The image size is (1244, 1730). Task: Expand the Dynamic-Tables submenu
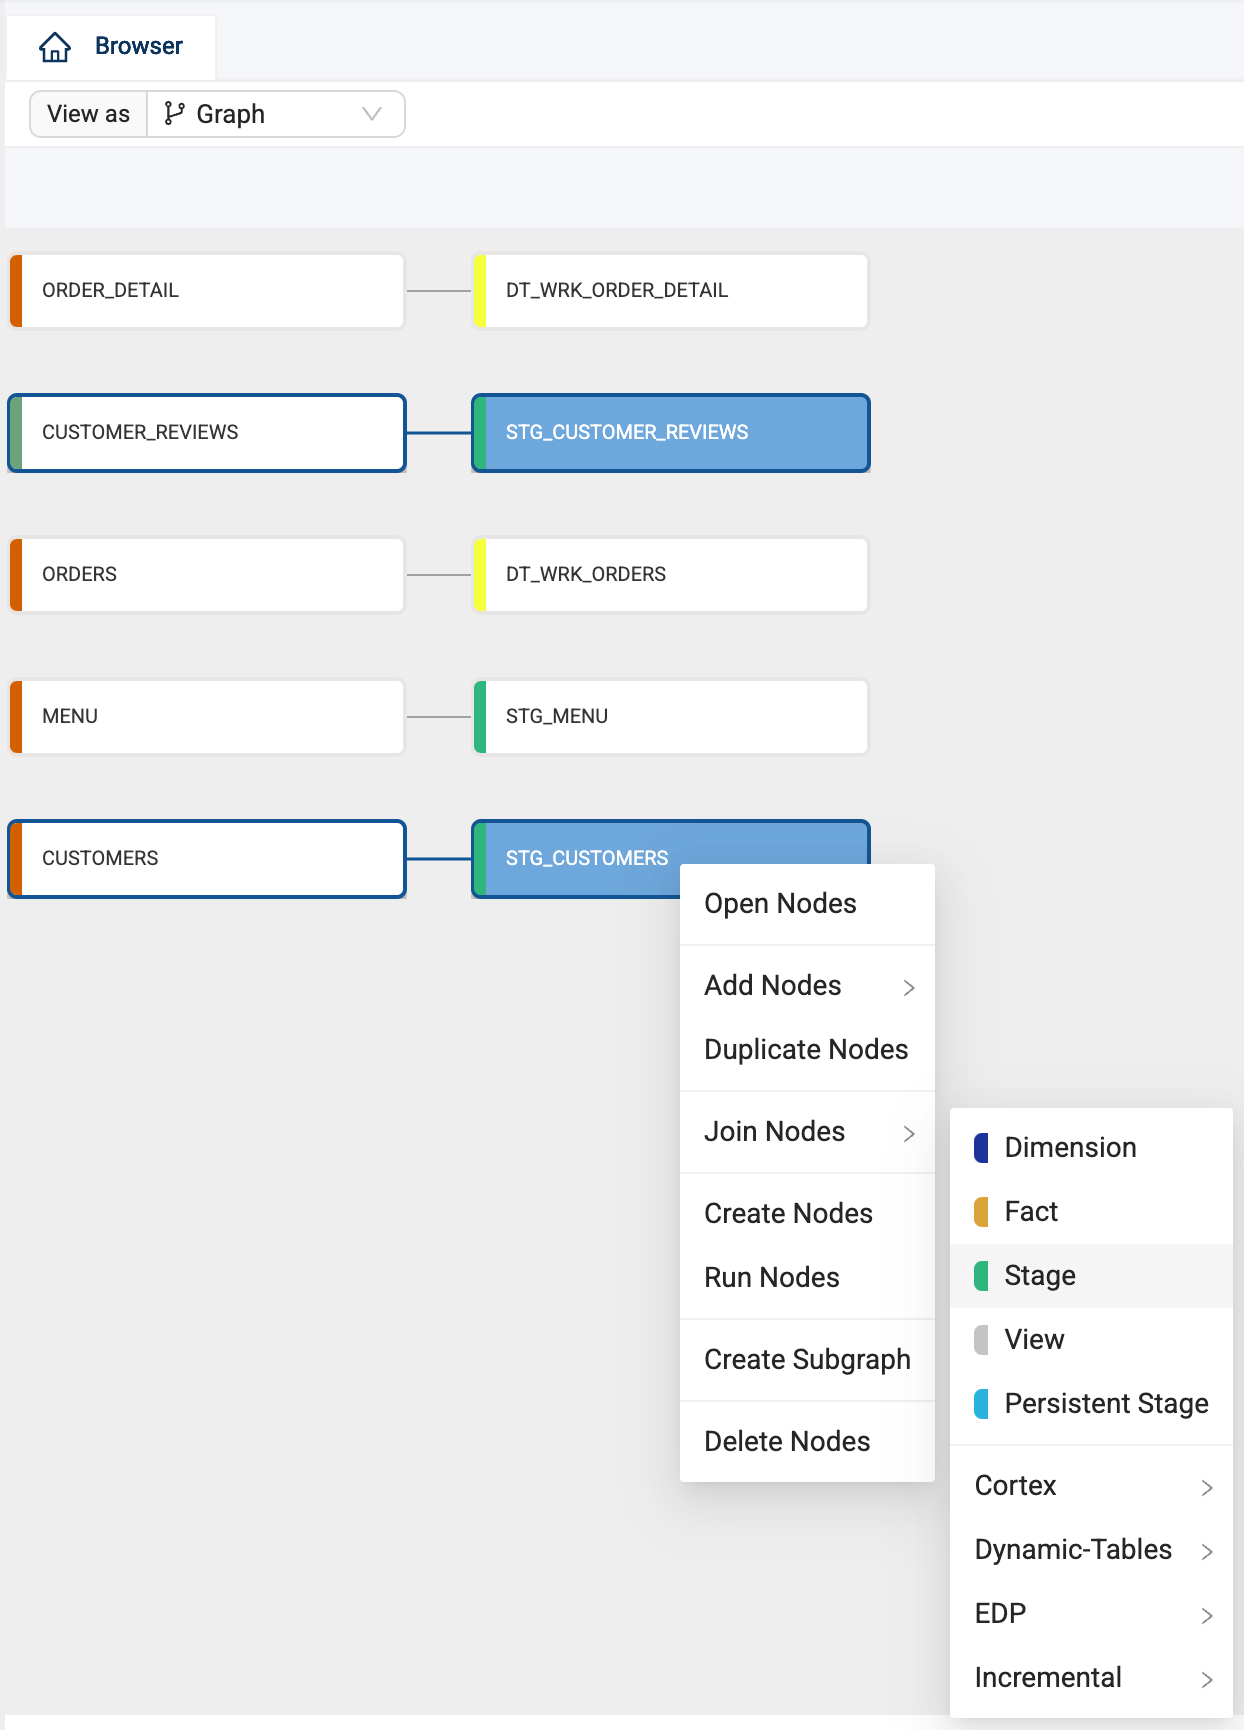click(x=1091, y=1550)
